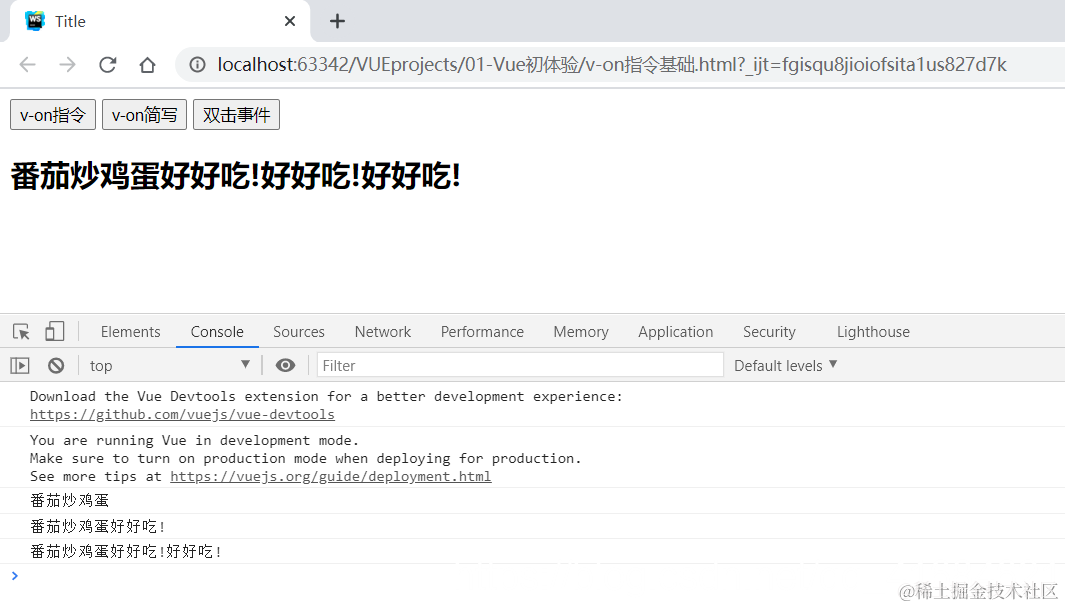Open the Performance tab
The height and width of the screenshot is (608, 1065).
point(482,332)
